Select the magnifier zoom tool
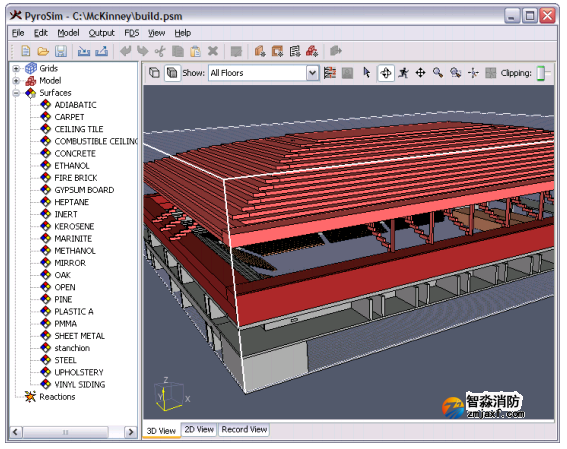 point(438,73)
